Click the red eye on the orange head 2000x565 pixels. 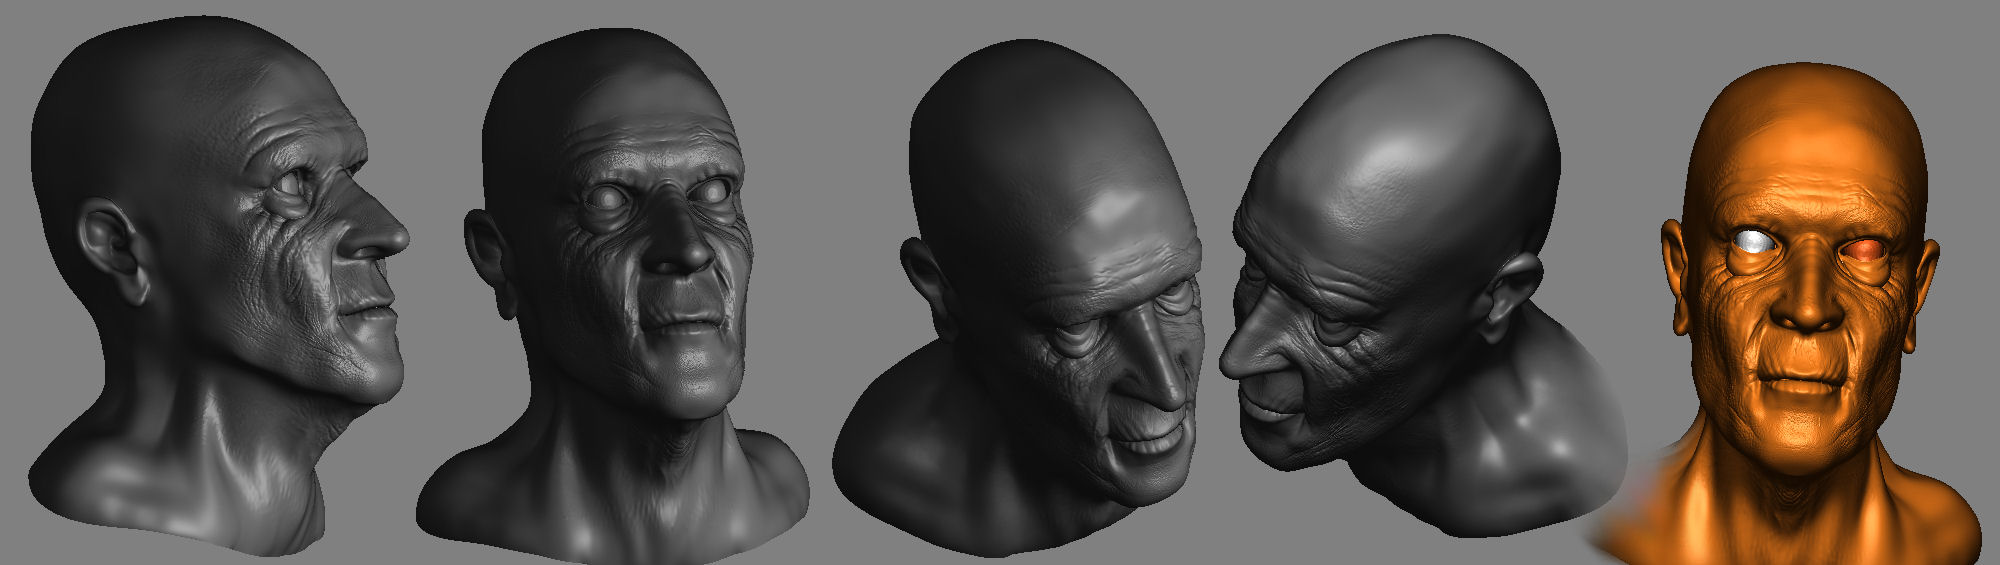tap(1865, 248)
